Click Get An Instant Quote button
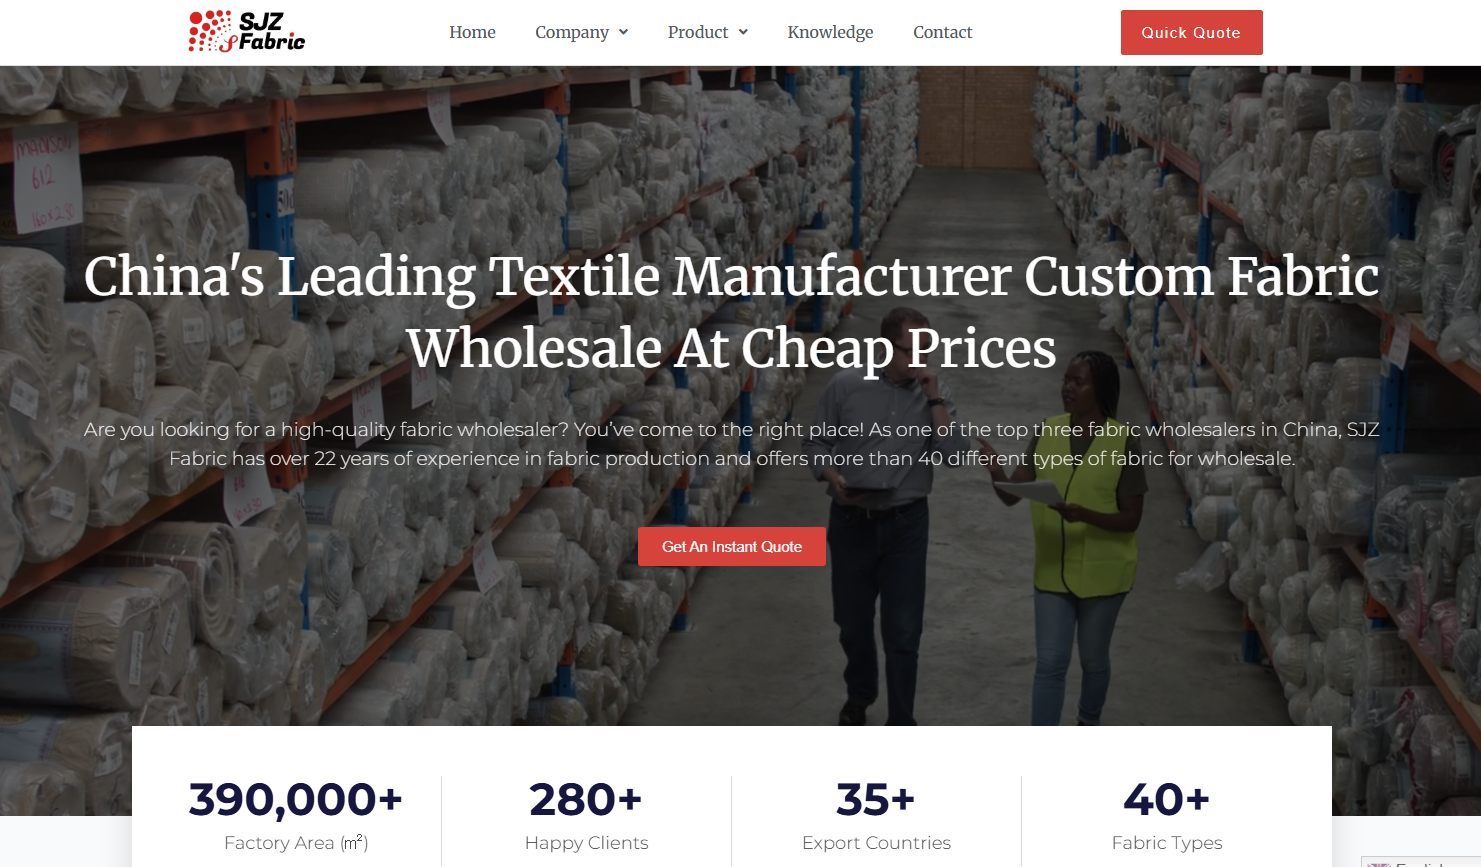The image size is (1481, 867). 732,546
